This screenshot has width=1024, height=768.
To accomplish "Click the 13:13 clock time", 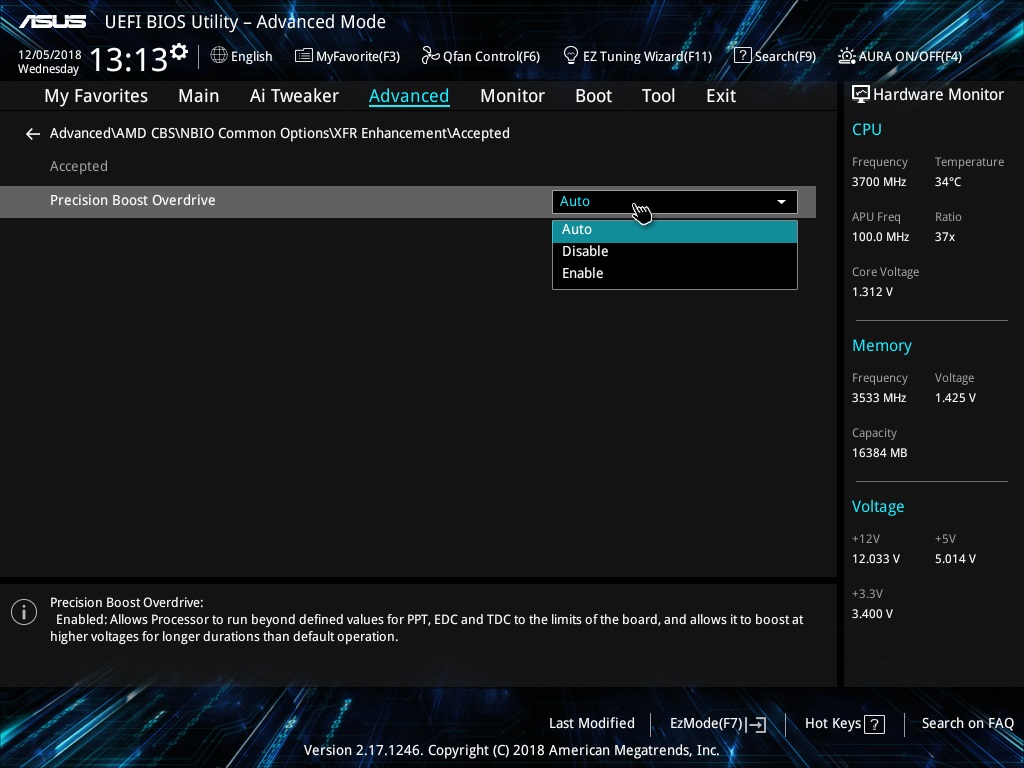I will pos(128,59).
